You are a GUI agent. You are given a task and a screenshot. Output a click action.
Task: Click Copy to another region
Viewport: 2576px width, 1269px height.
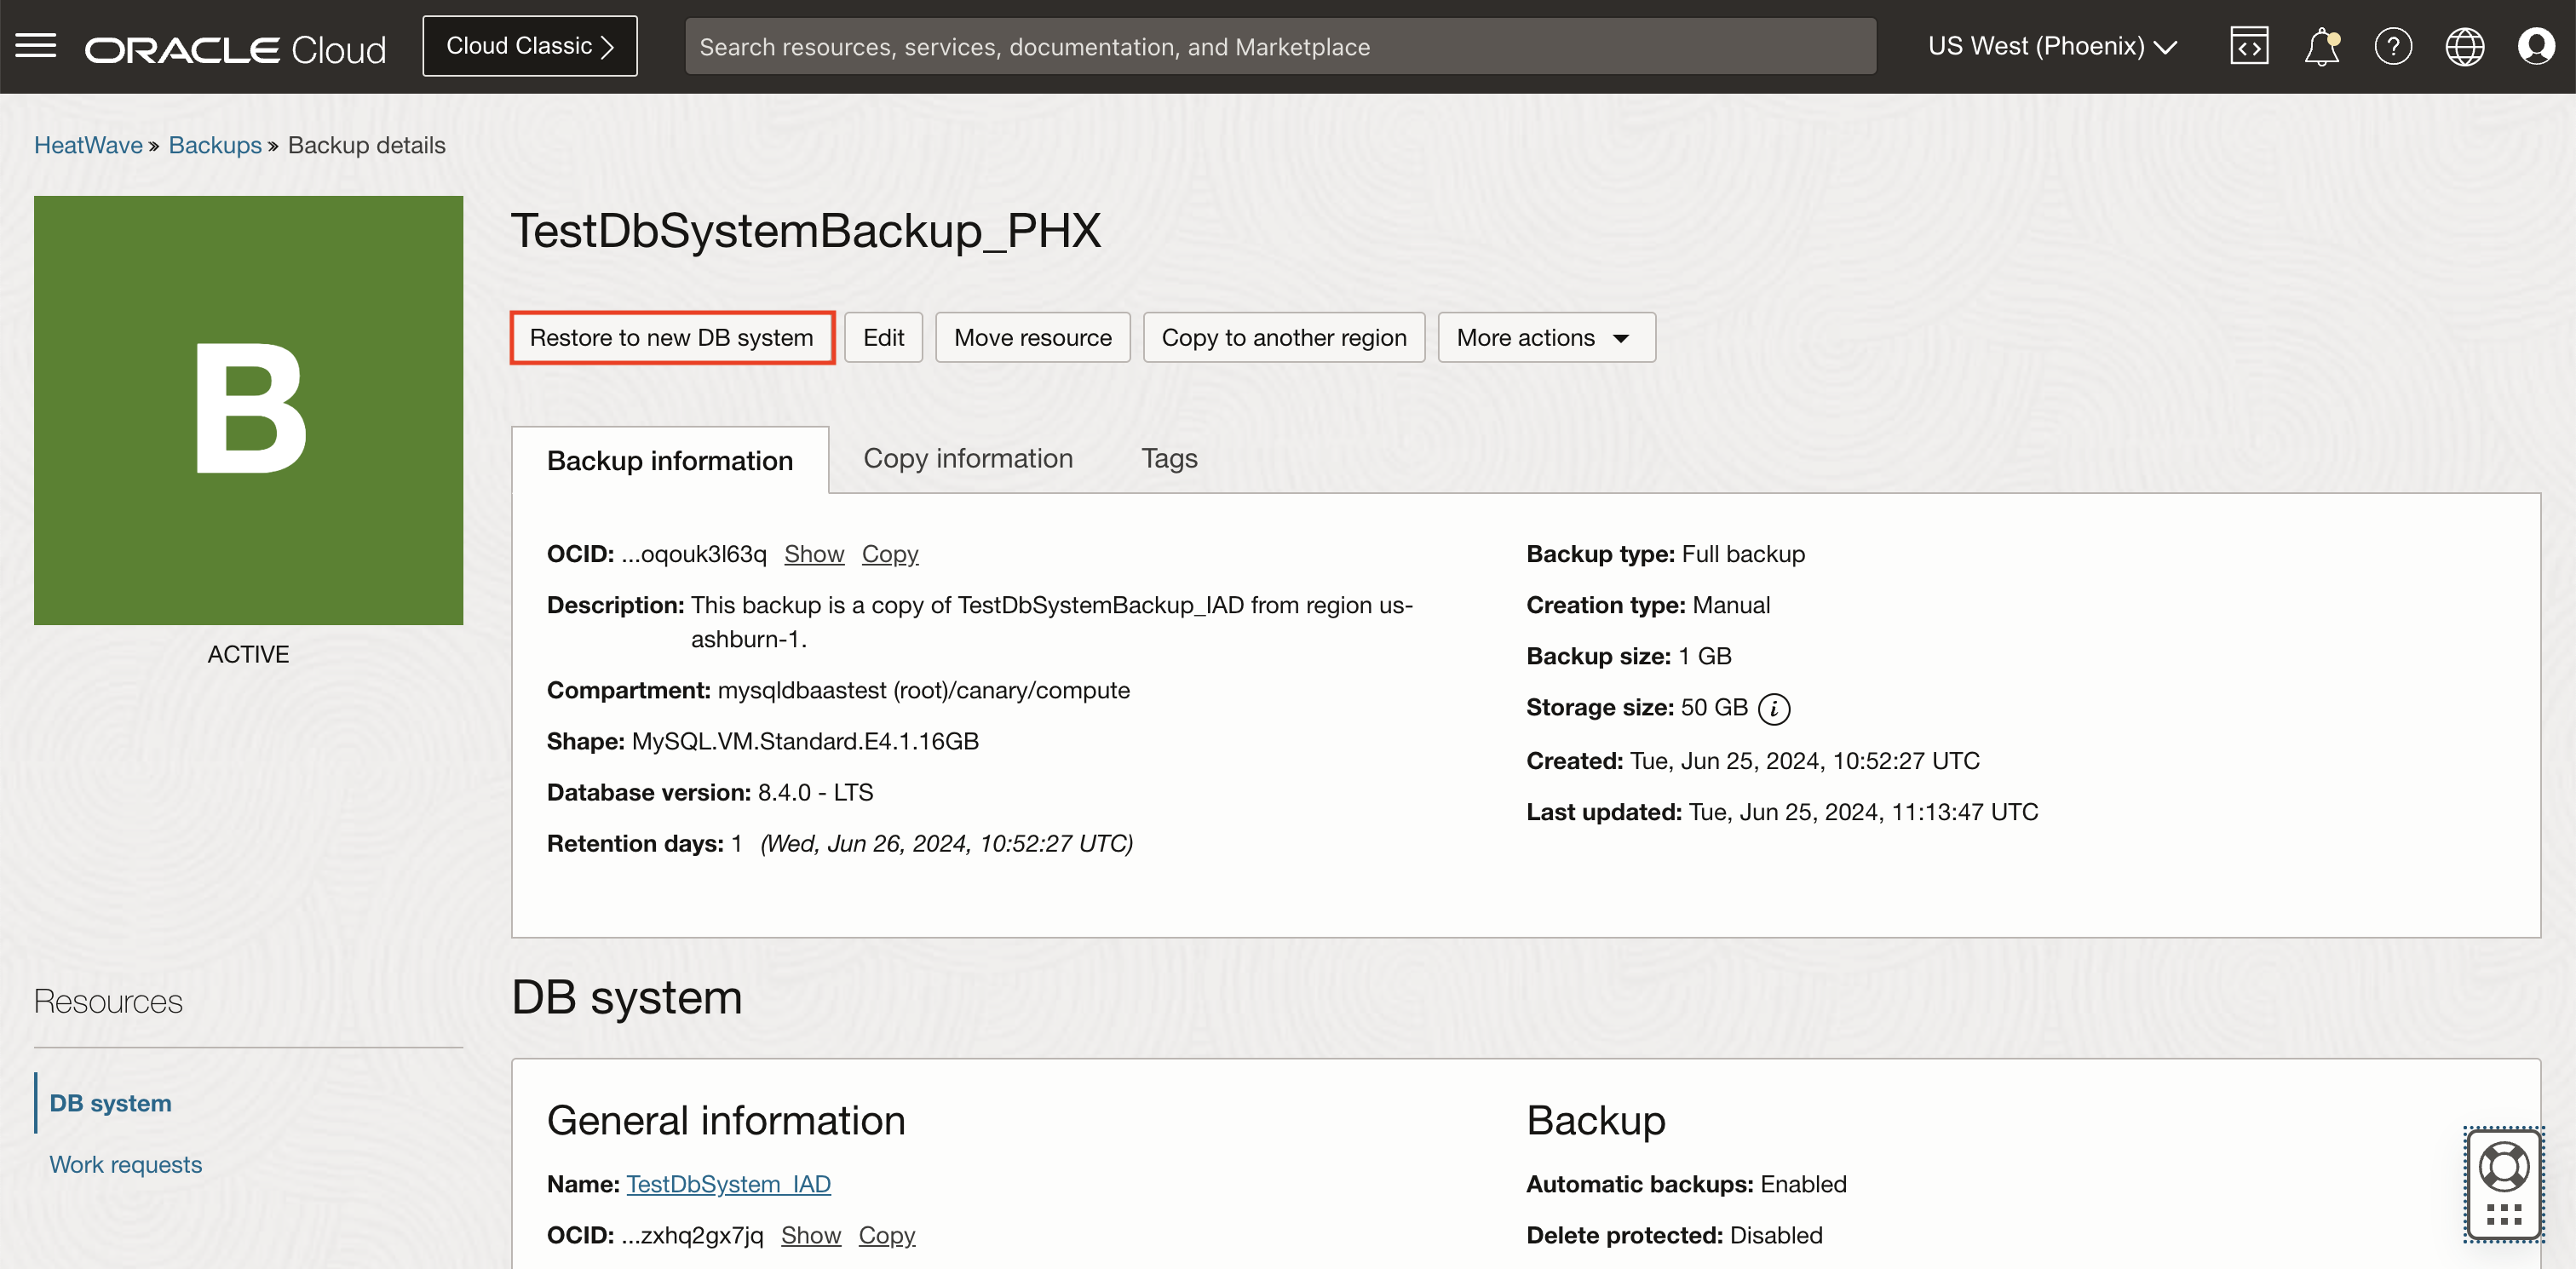(1283, 337)
